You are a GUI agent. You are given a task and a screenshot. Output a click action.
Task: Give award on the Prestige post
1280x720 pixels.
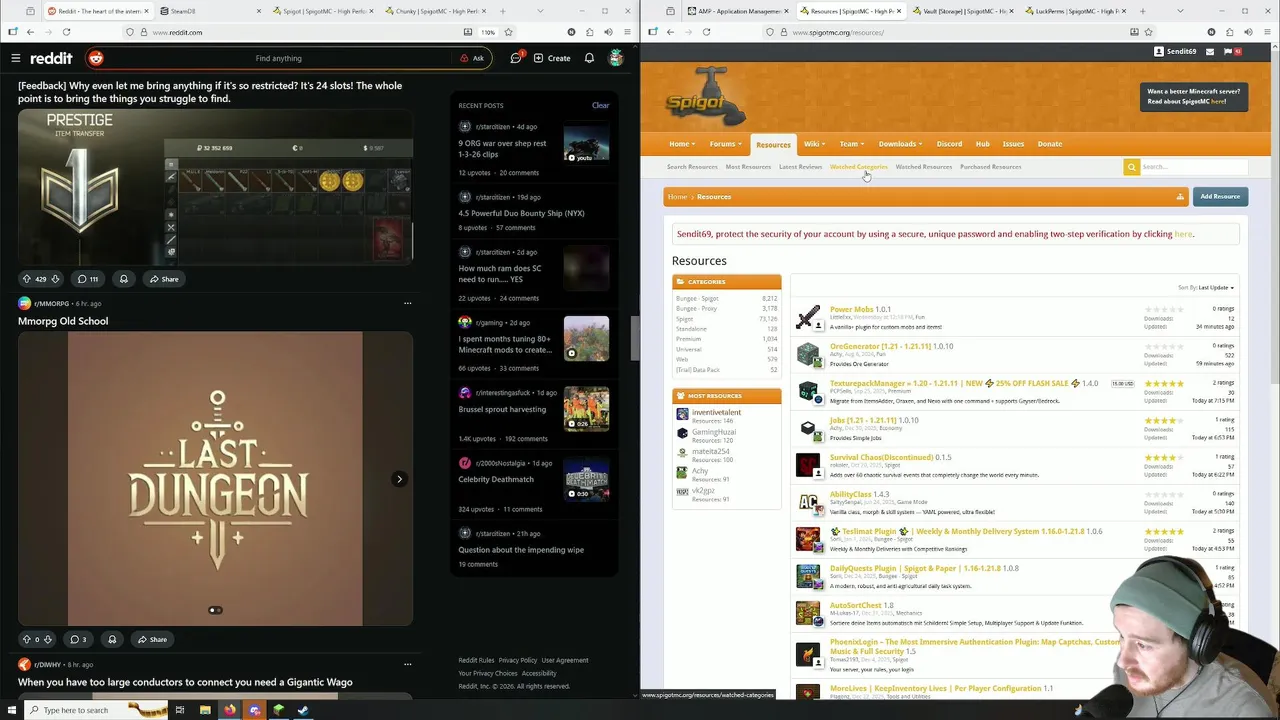tap(123, 279)
